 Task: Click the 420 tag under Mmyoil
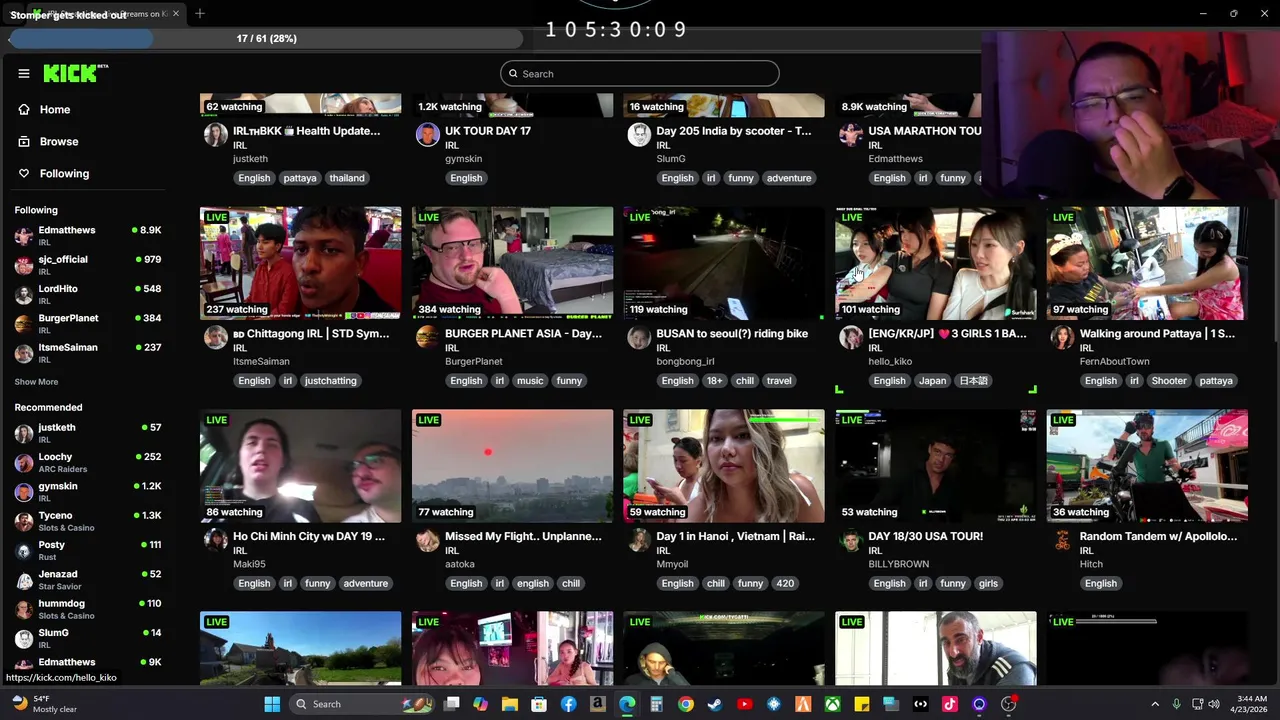785,584
